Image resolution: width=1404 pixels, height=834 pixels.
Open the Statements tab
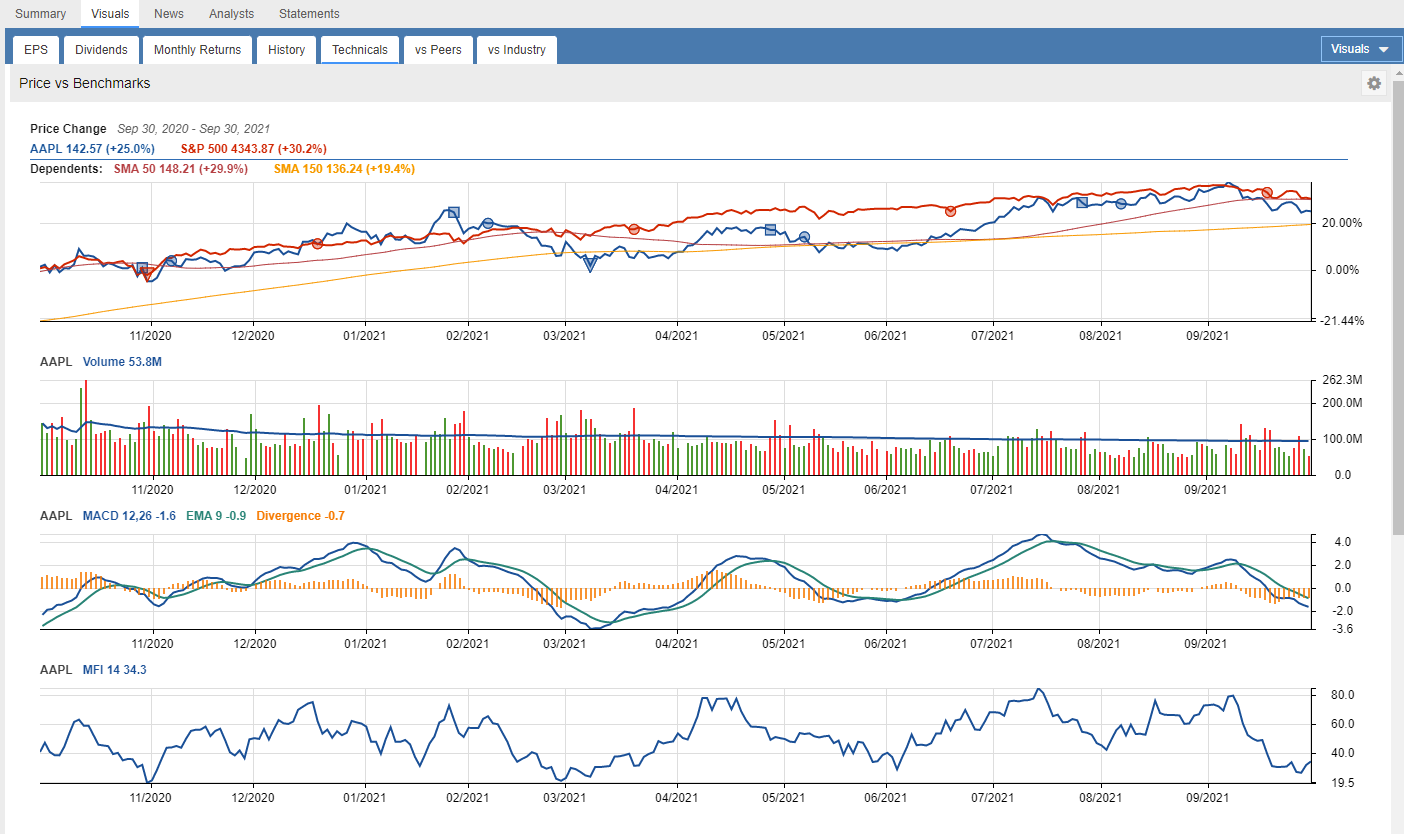[309, 14]
